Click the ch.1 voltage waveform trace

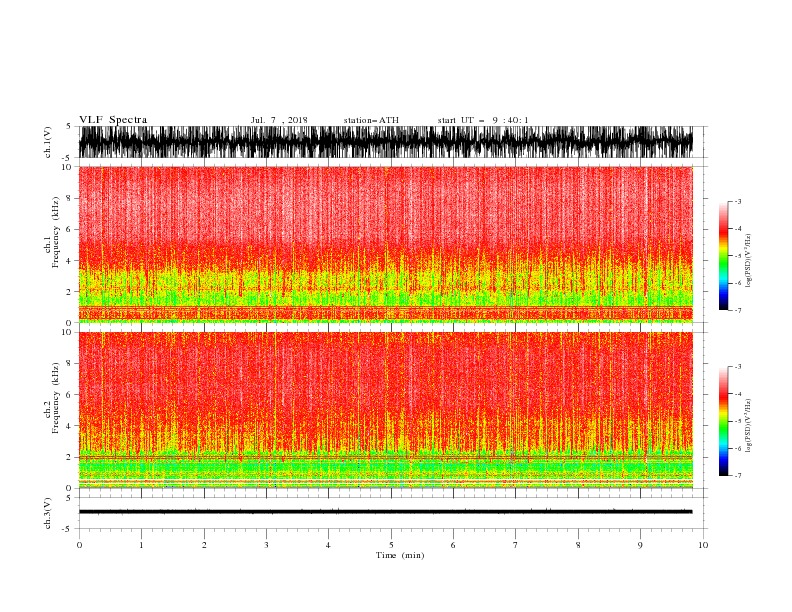(x=385, y=142)
